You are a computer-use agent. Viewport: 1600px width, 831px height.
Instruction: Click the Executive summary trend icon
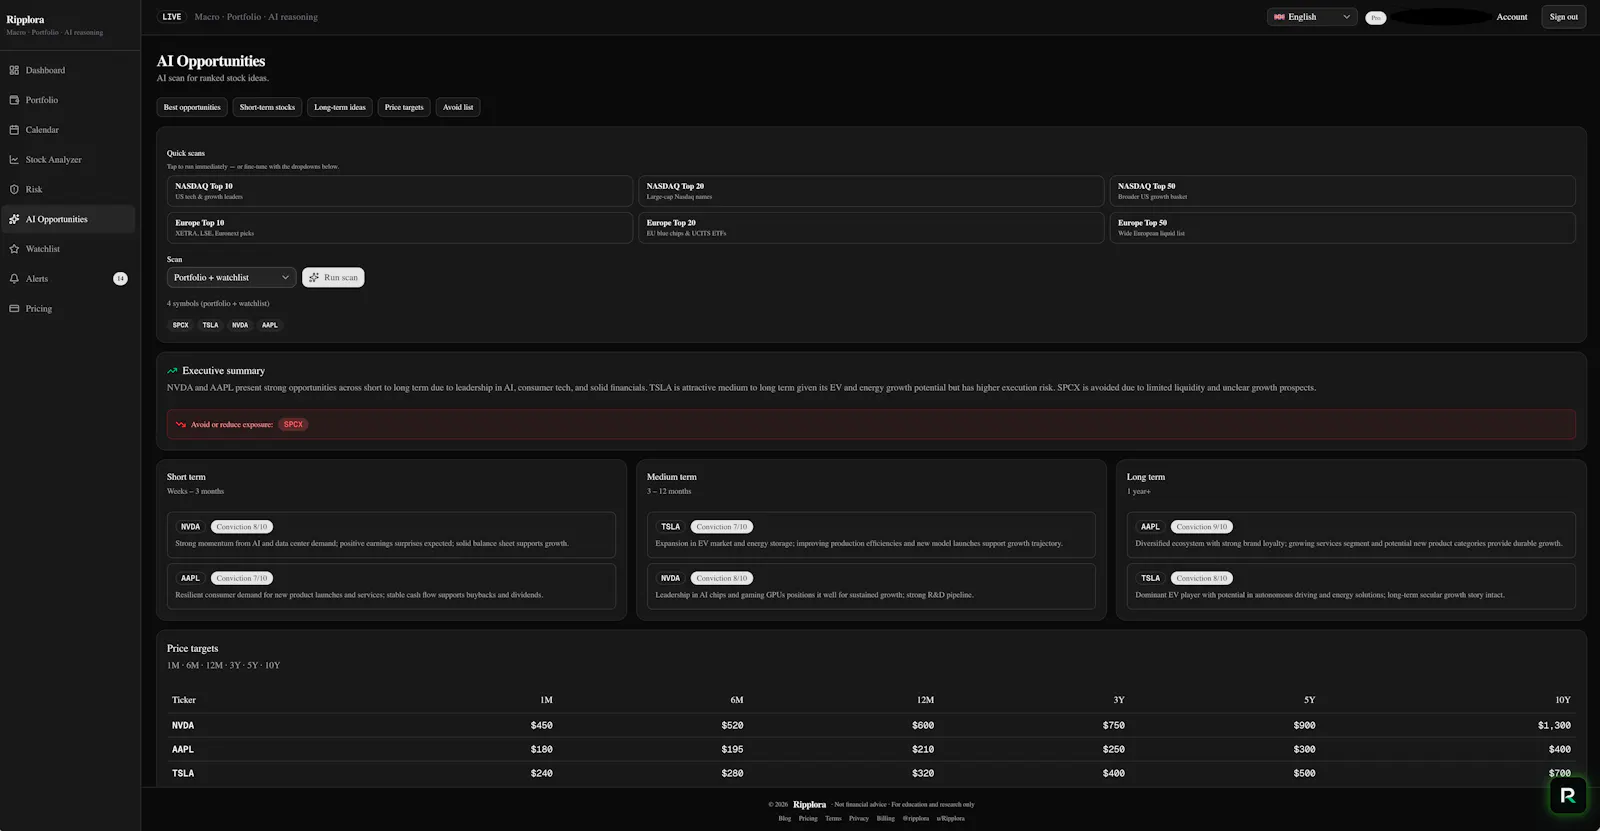[172, 371]
